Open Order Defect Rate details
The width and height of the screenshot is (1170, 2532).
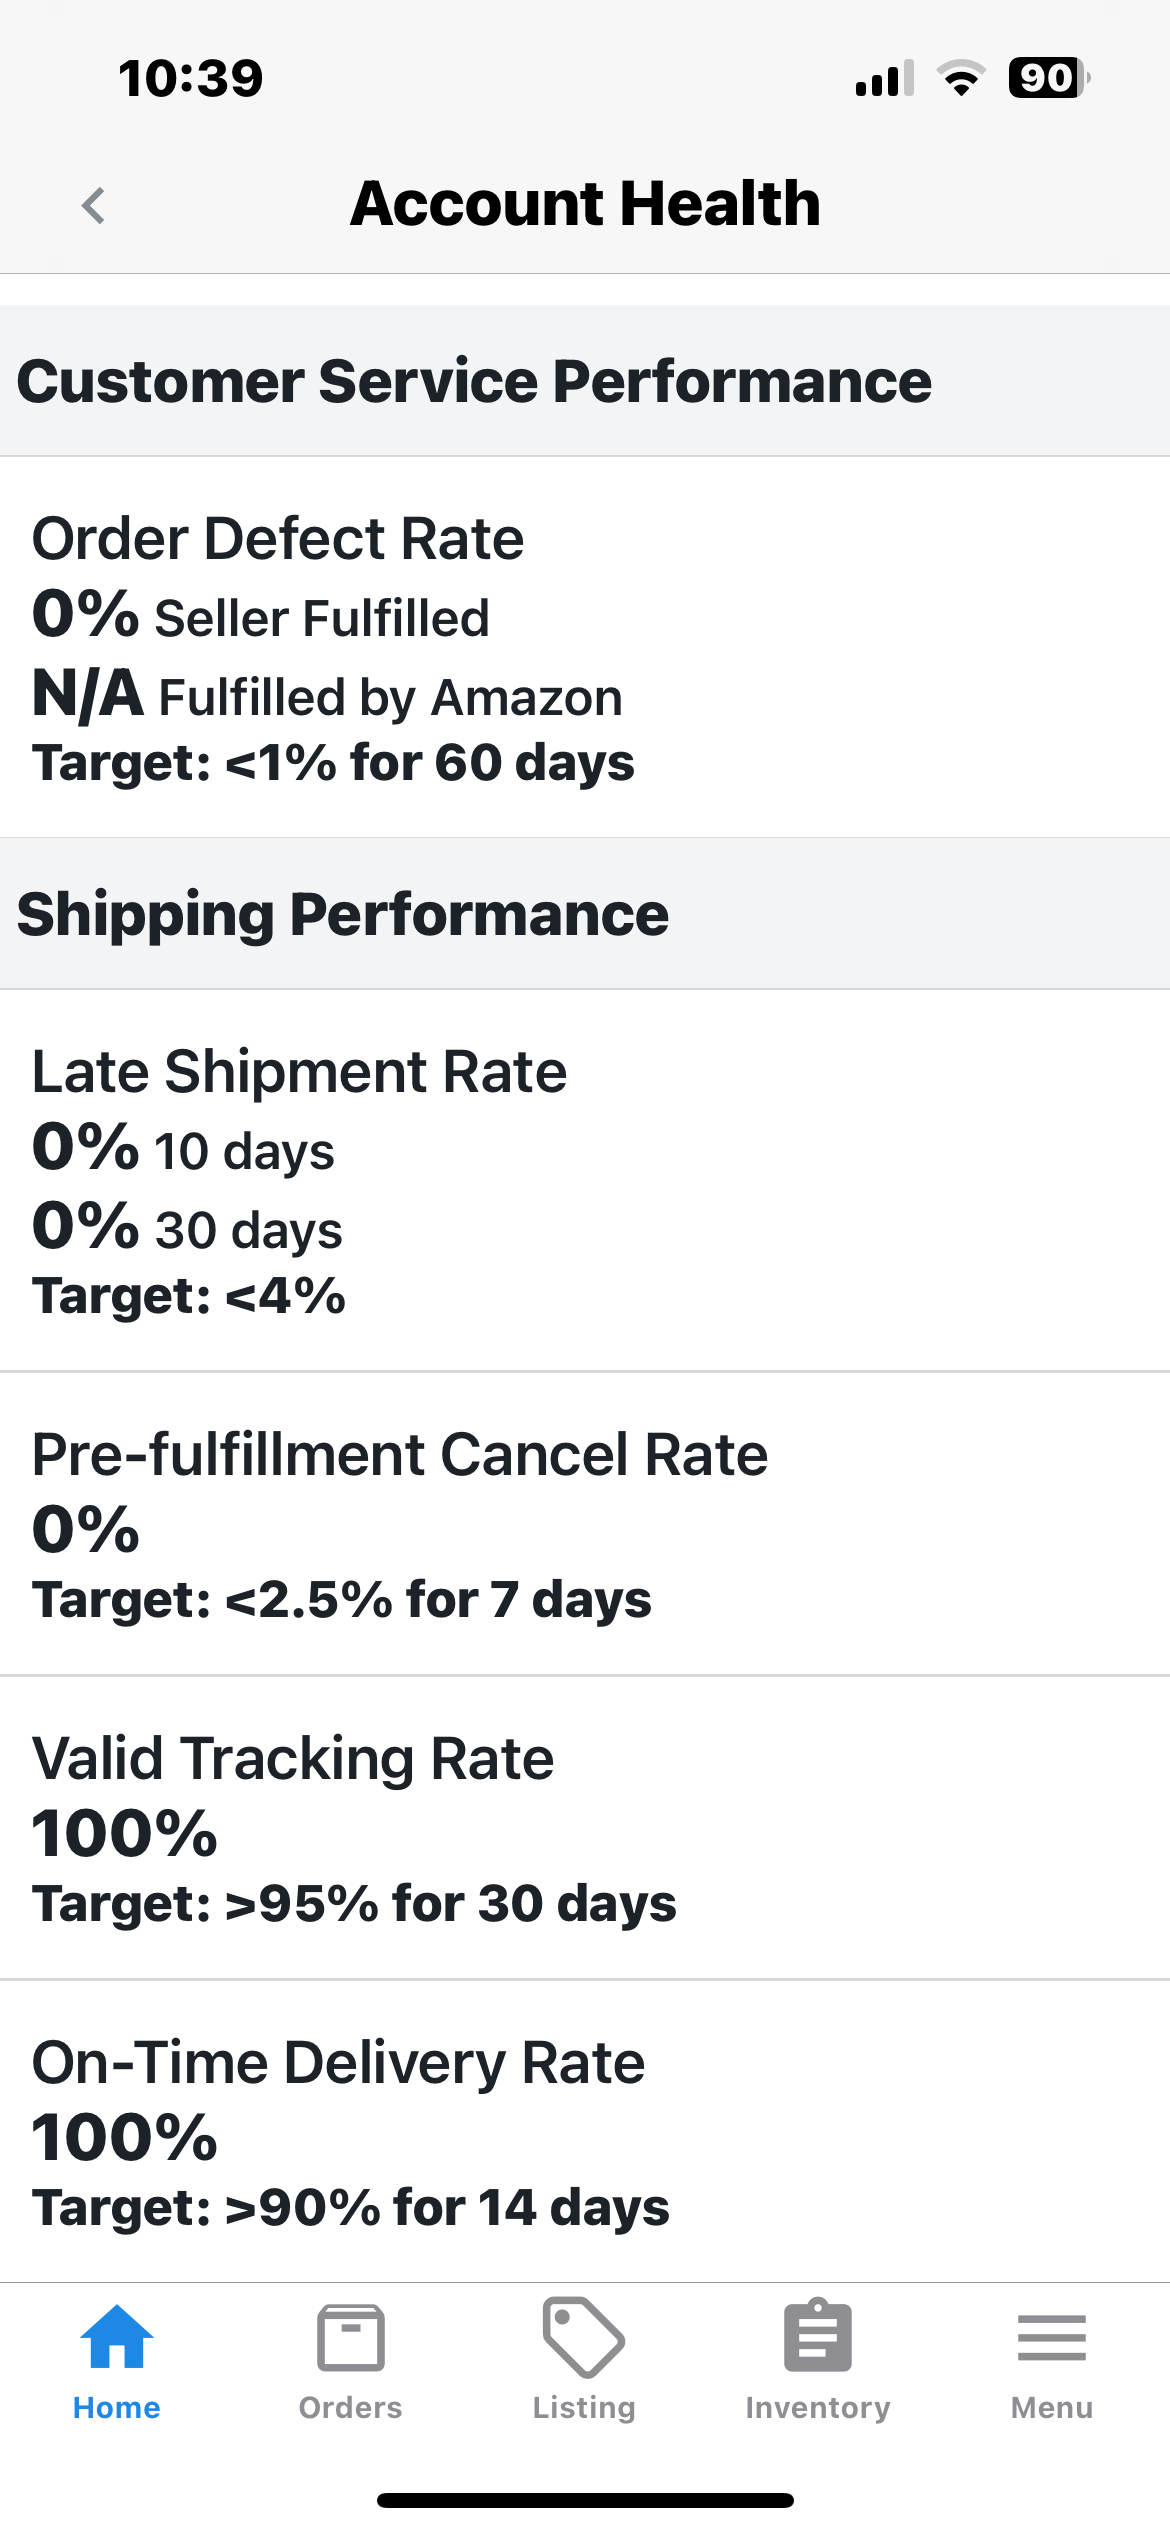point(585,647)
